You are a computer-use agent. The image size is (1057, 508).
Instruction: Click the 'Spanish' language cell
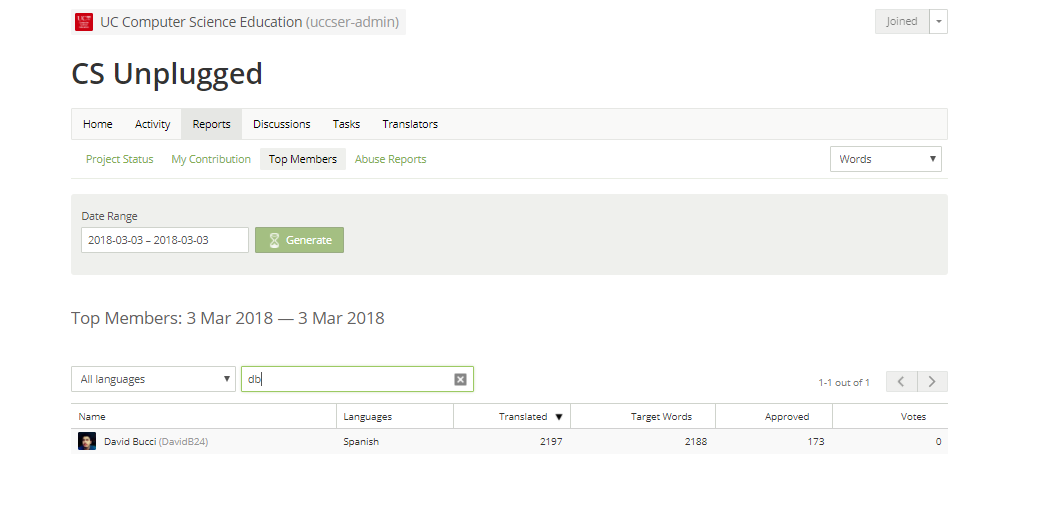click(x=361, y=442)
